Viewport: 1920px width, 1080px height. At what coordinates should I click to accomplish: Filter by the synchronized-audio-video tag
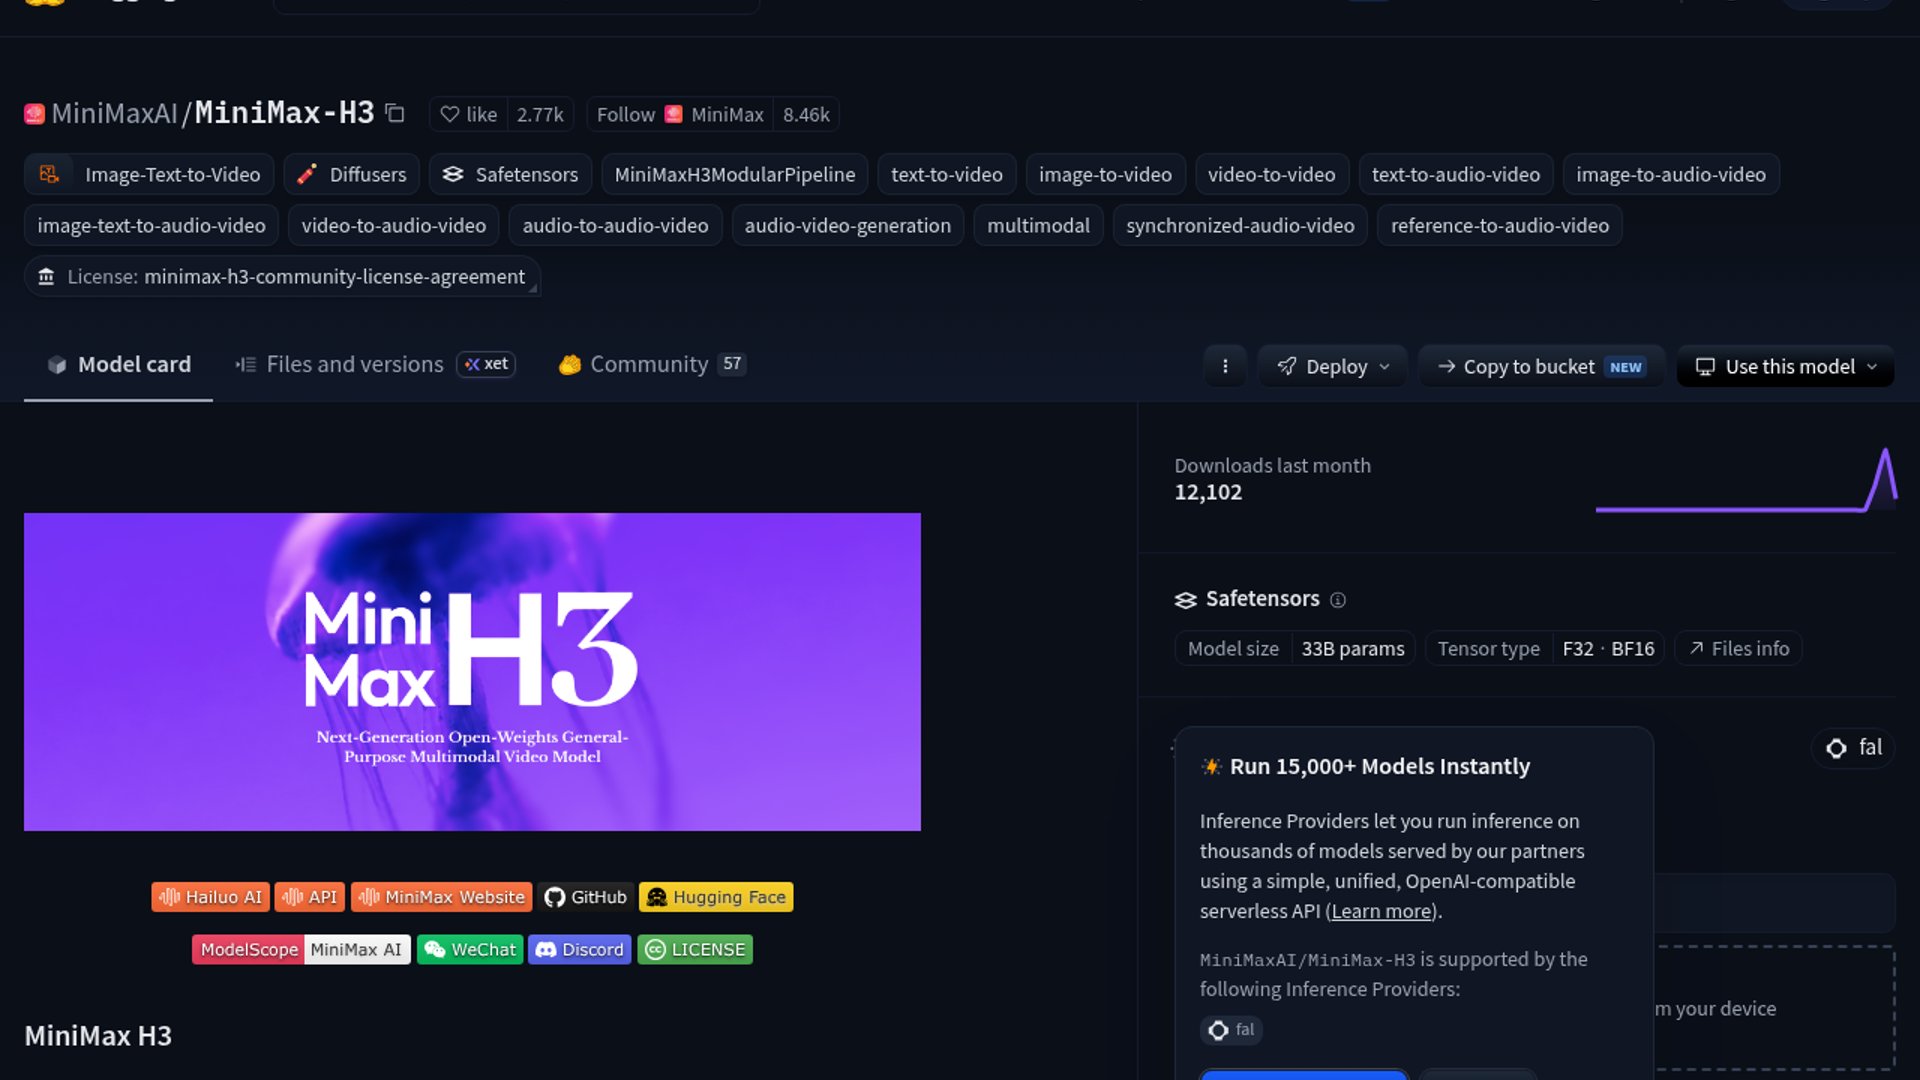click(x=1240, y=225)
